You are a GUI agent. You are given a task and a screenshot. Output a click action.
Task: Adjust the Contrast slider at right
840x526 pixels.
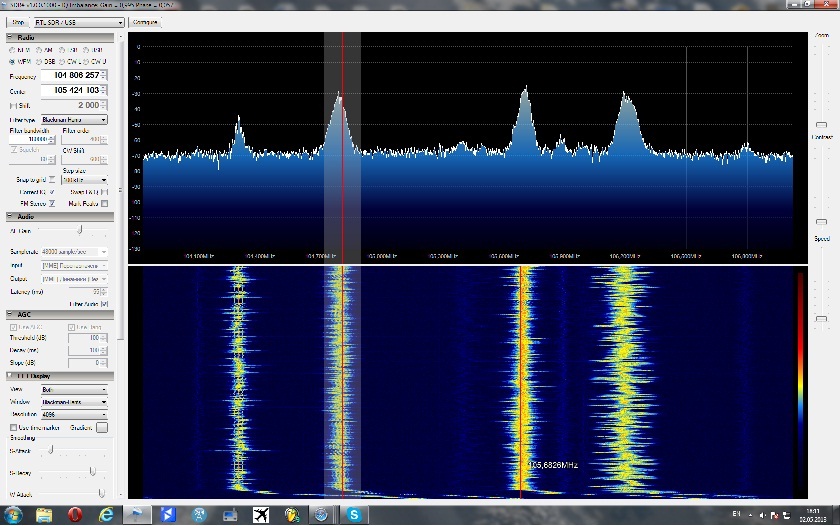[x=821, y=221]
